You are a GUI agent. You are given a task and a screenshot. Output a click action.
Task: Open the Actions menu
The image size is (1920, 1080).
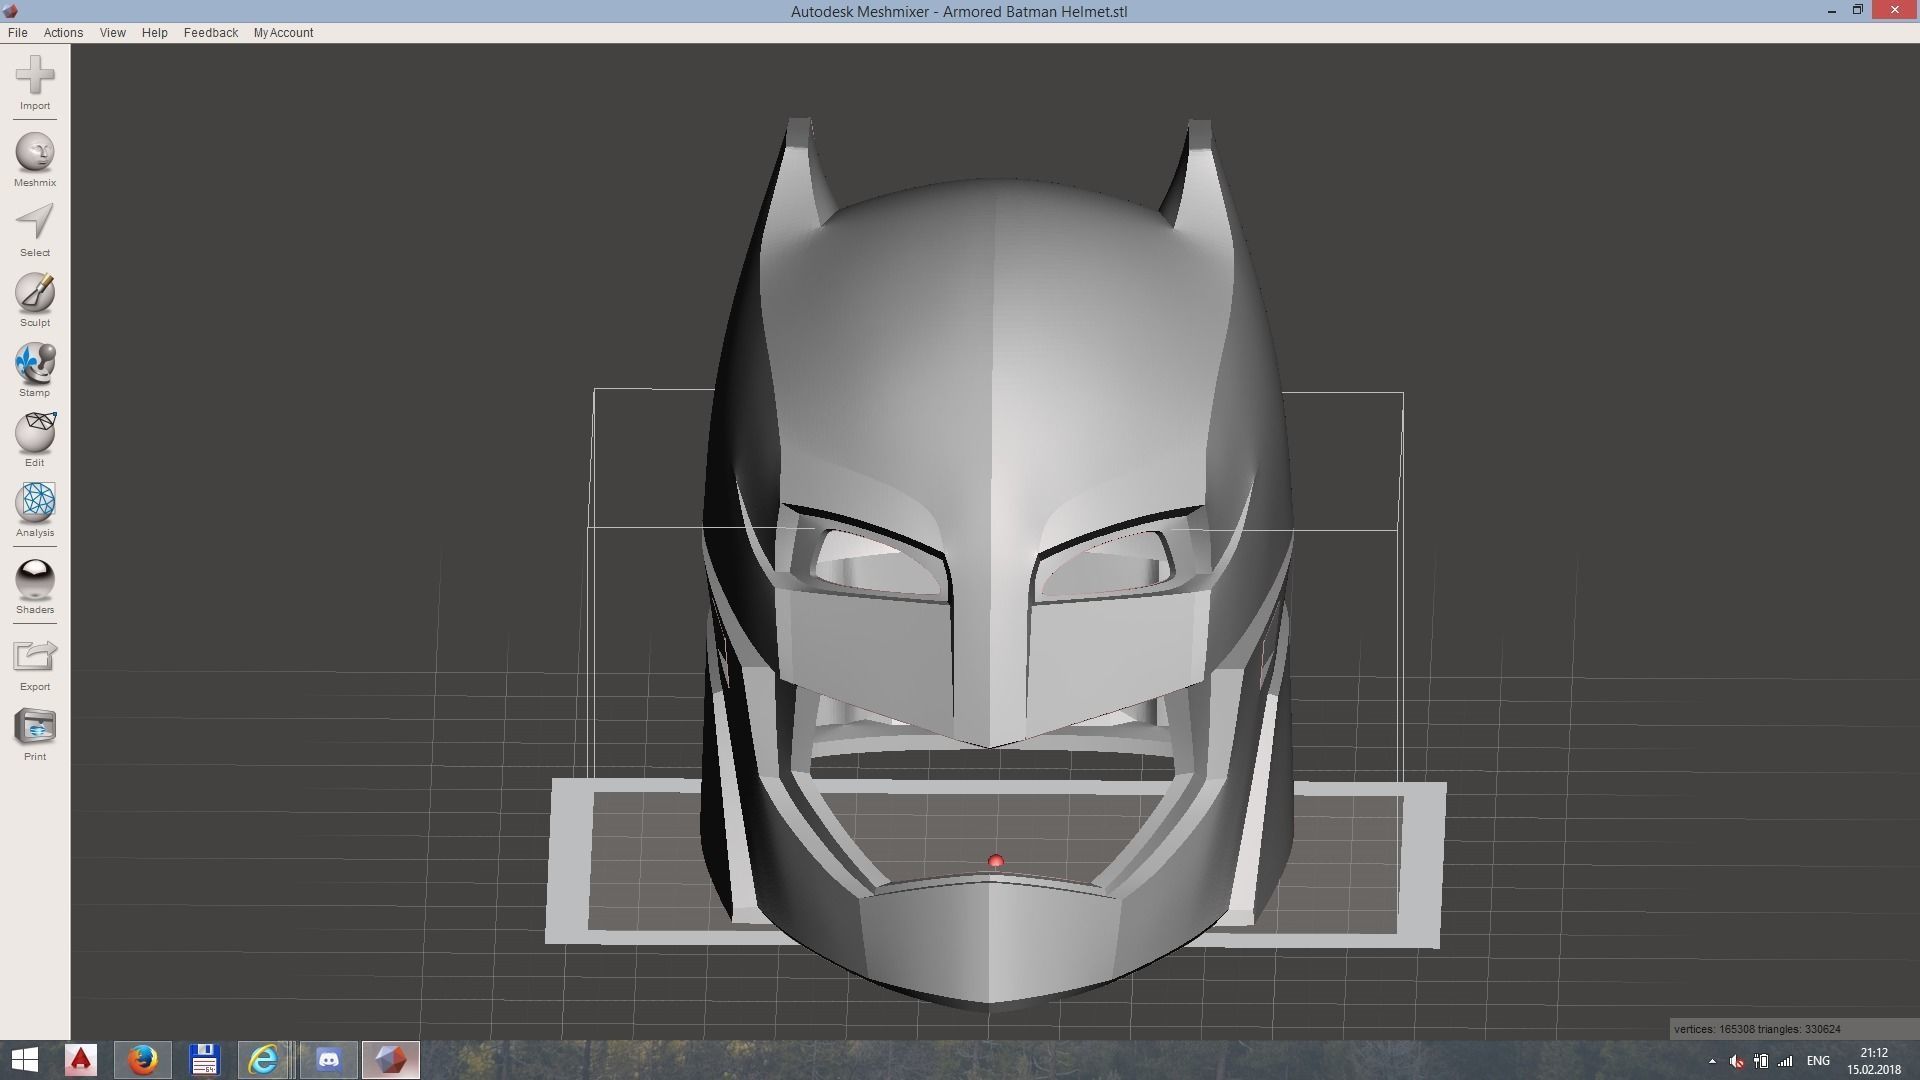(x=63, y=33)
